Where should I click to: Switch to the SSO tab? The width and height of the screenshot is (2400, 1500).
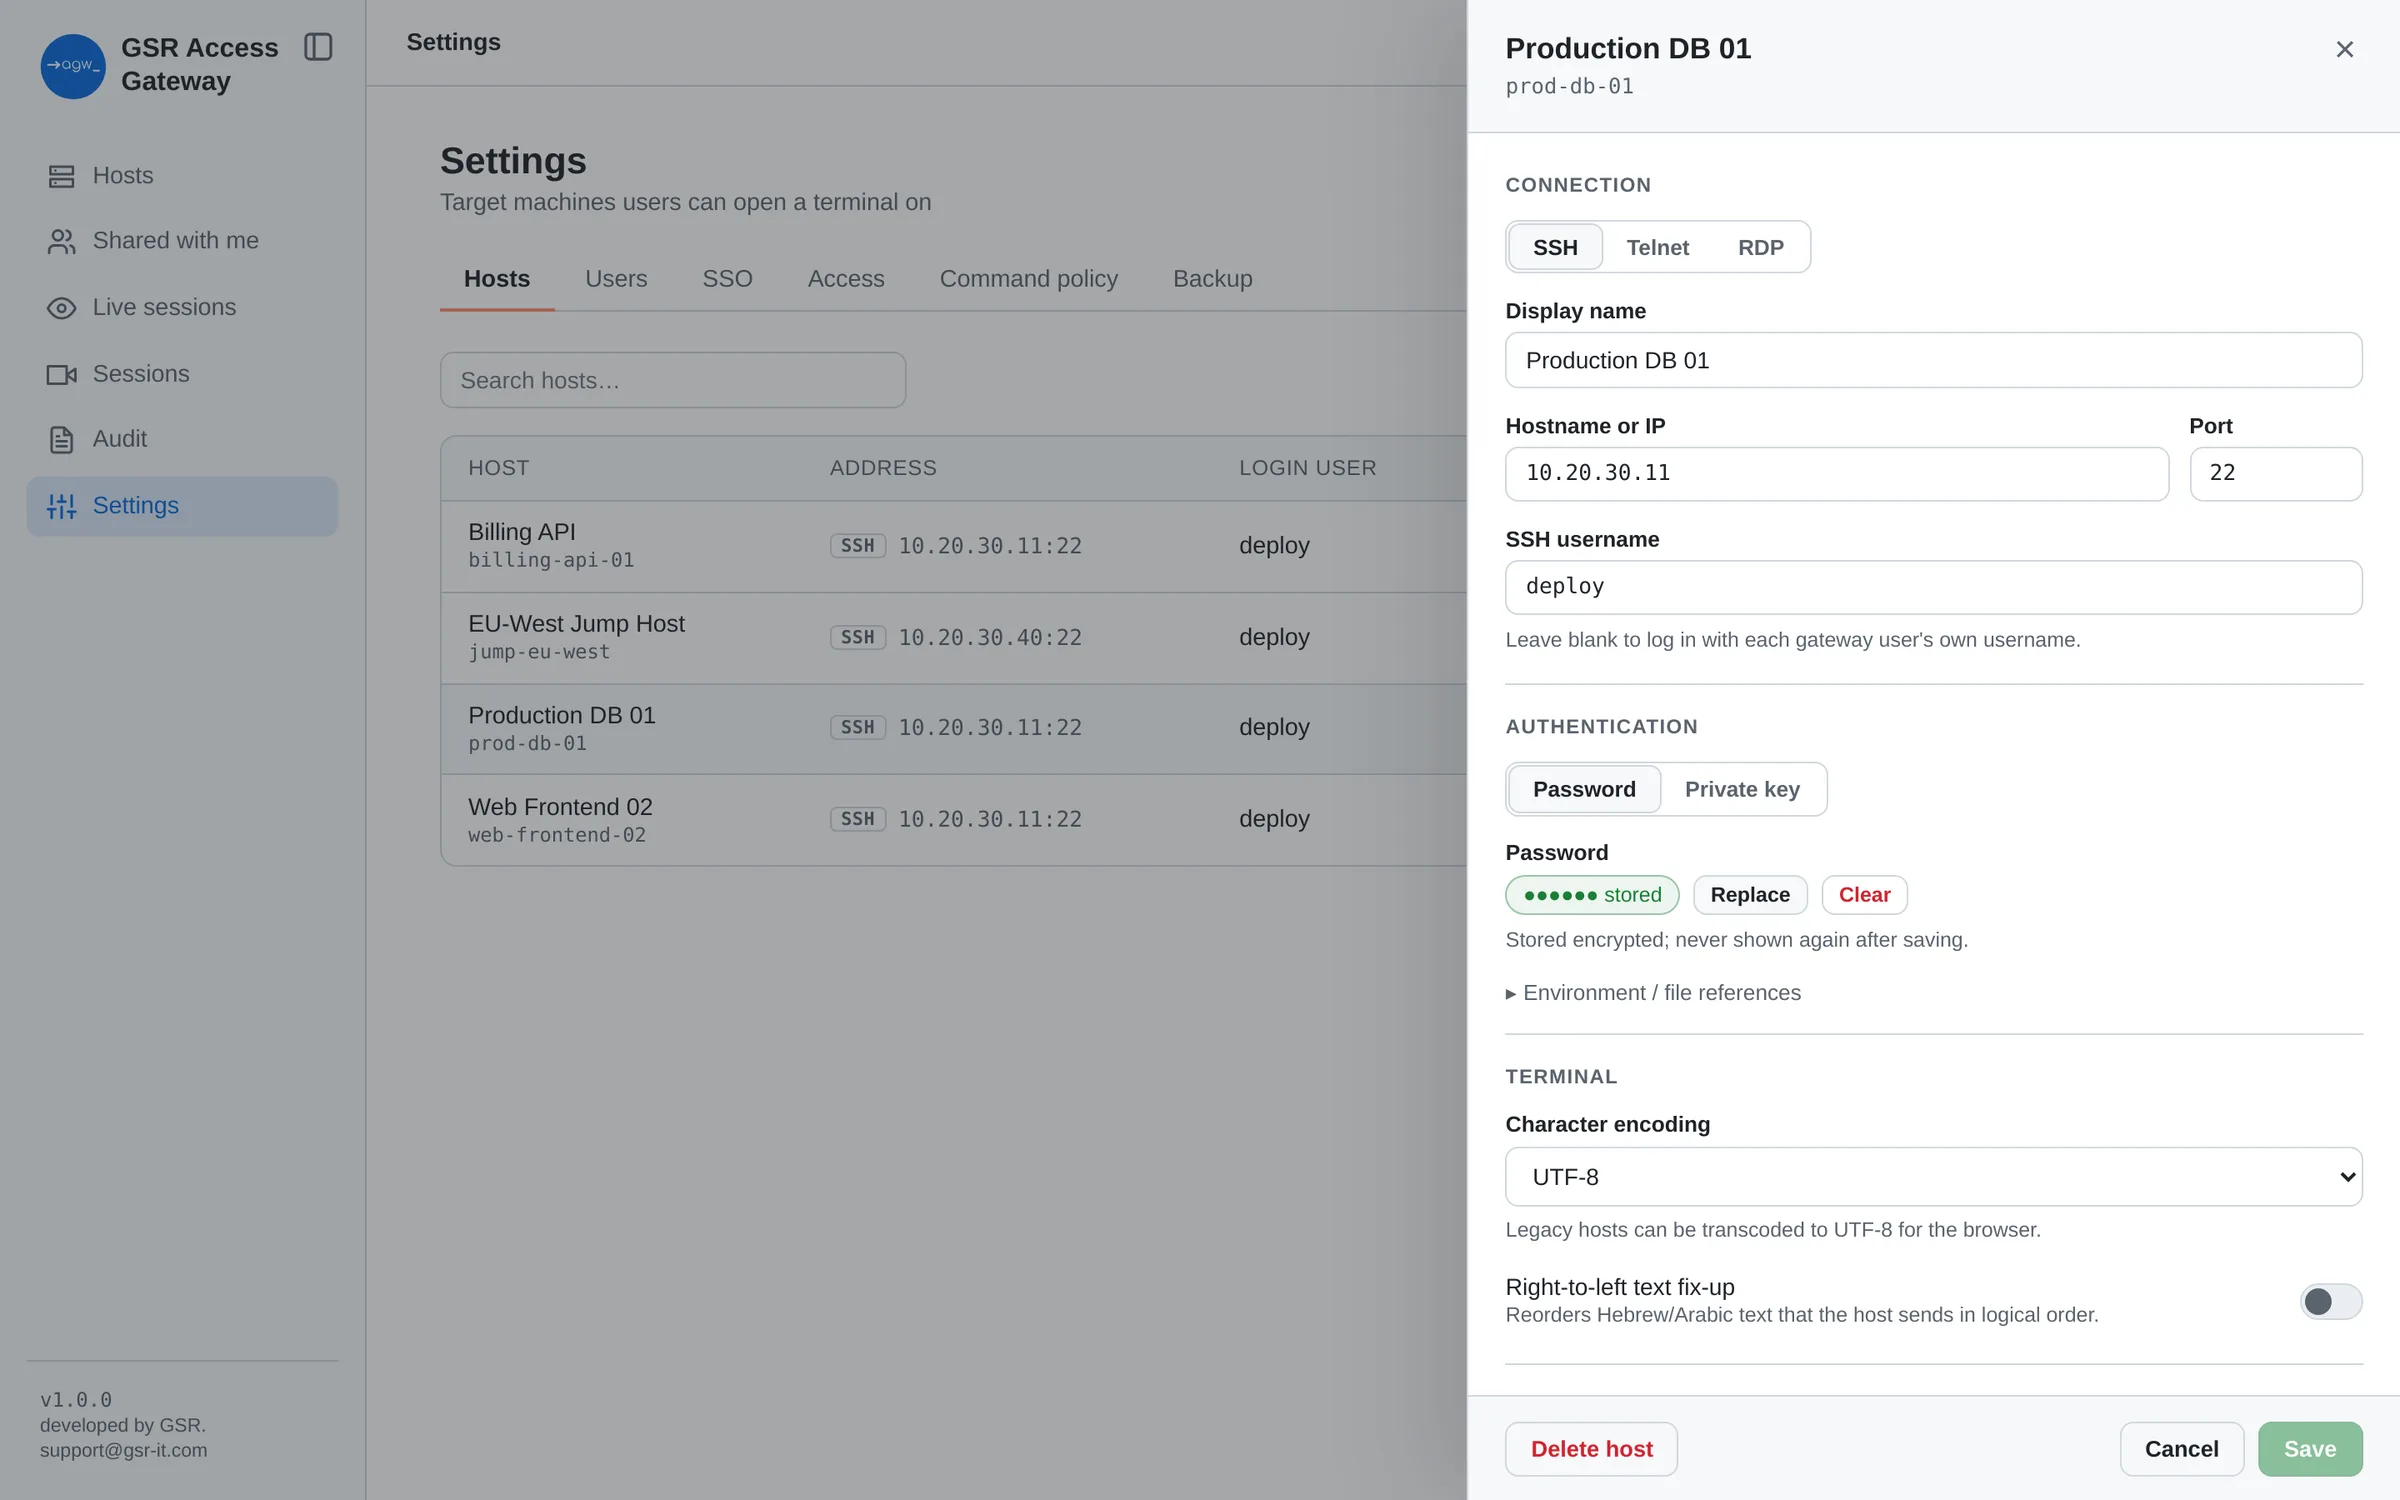pos(727,279)
